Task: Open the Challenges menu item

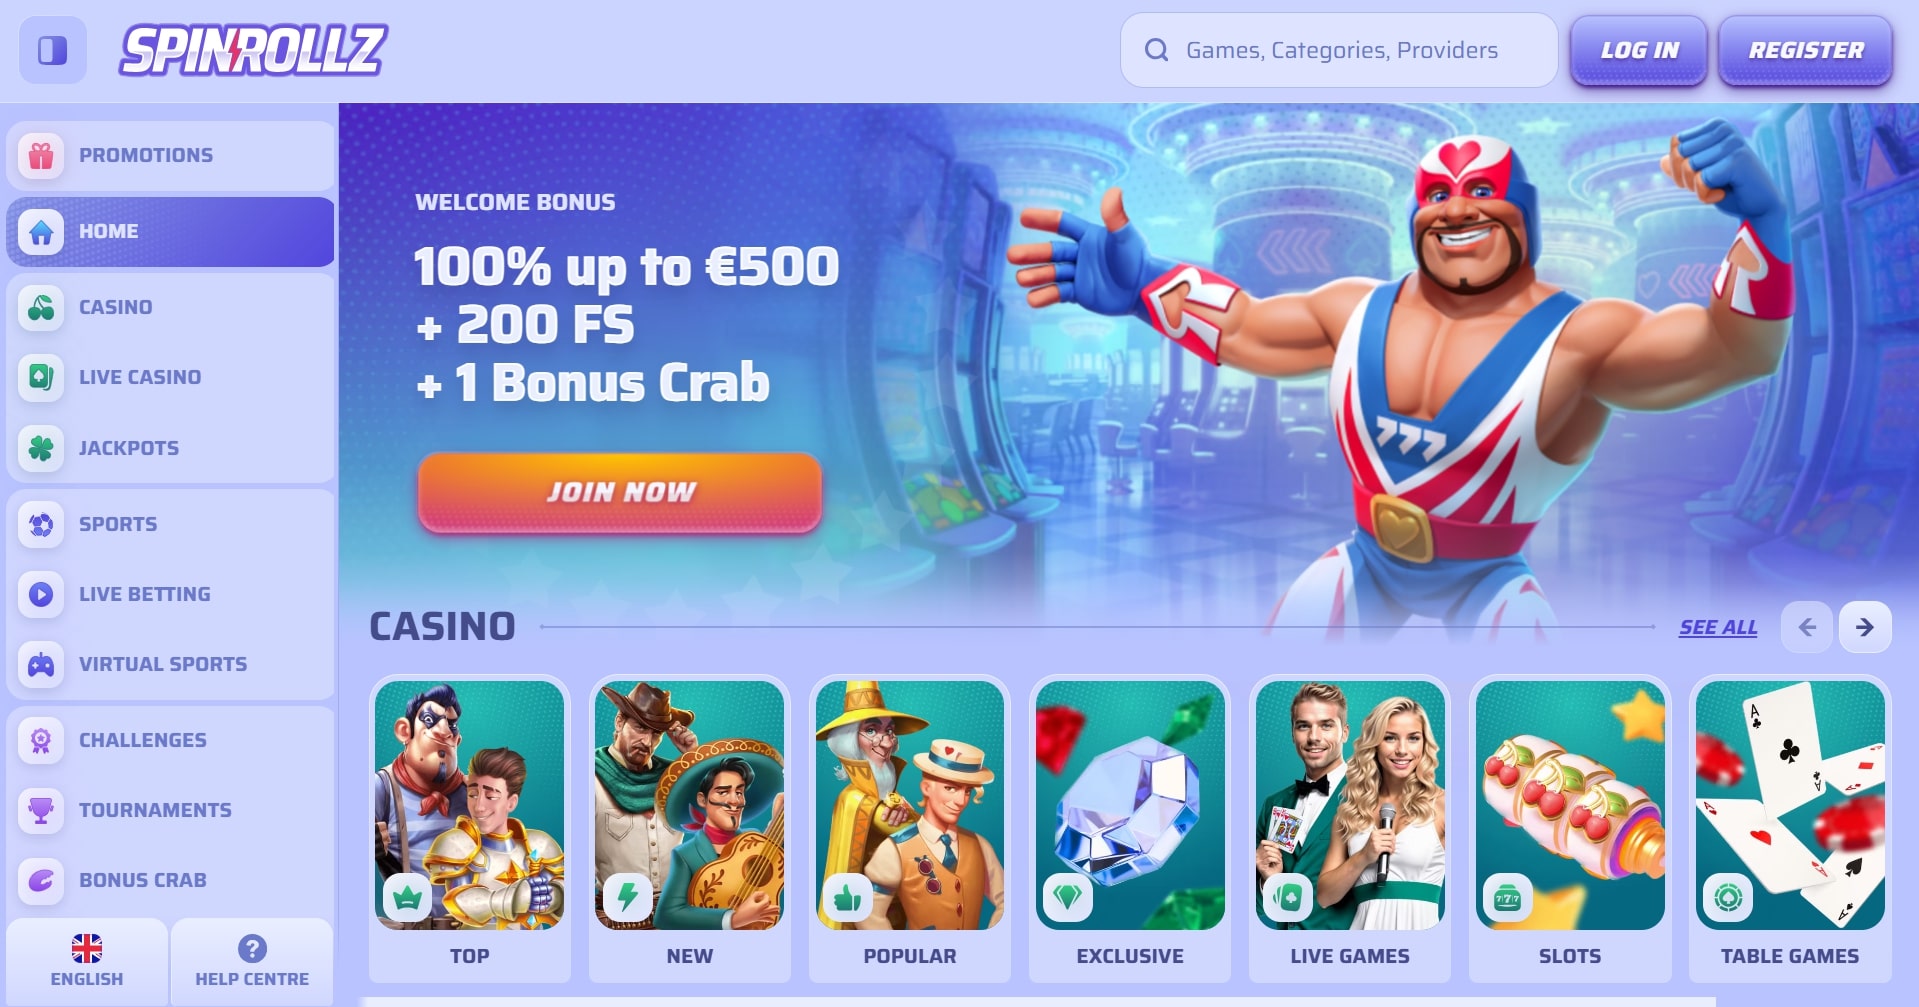Action: pos(170,740)
